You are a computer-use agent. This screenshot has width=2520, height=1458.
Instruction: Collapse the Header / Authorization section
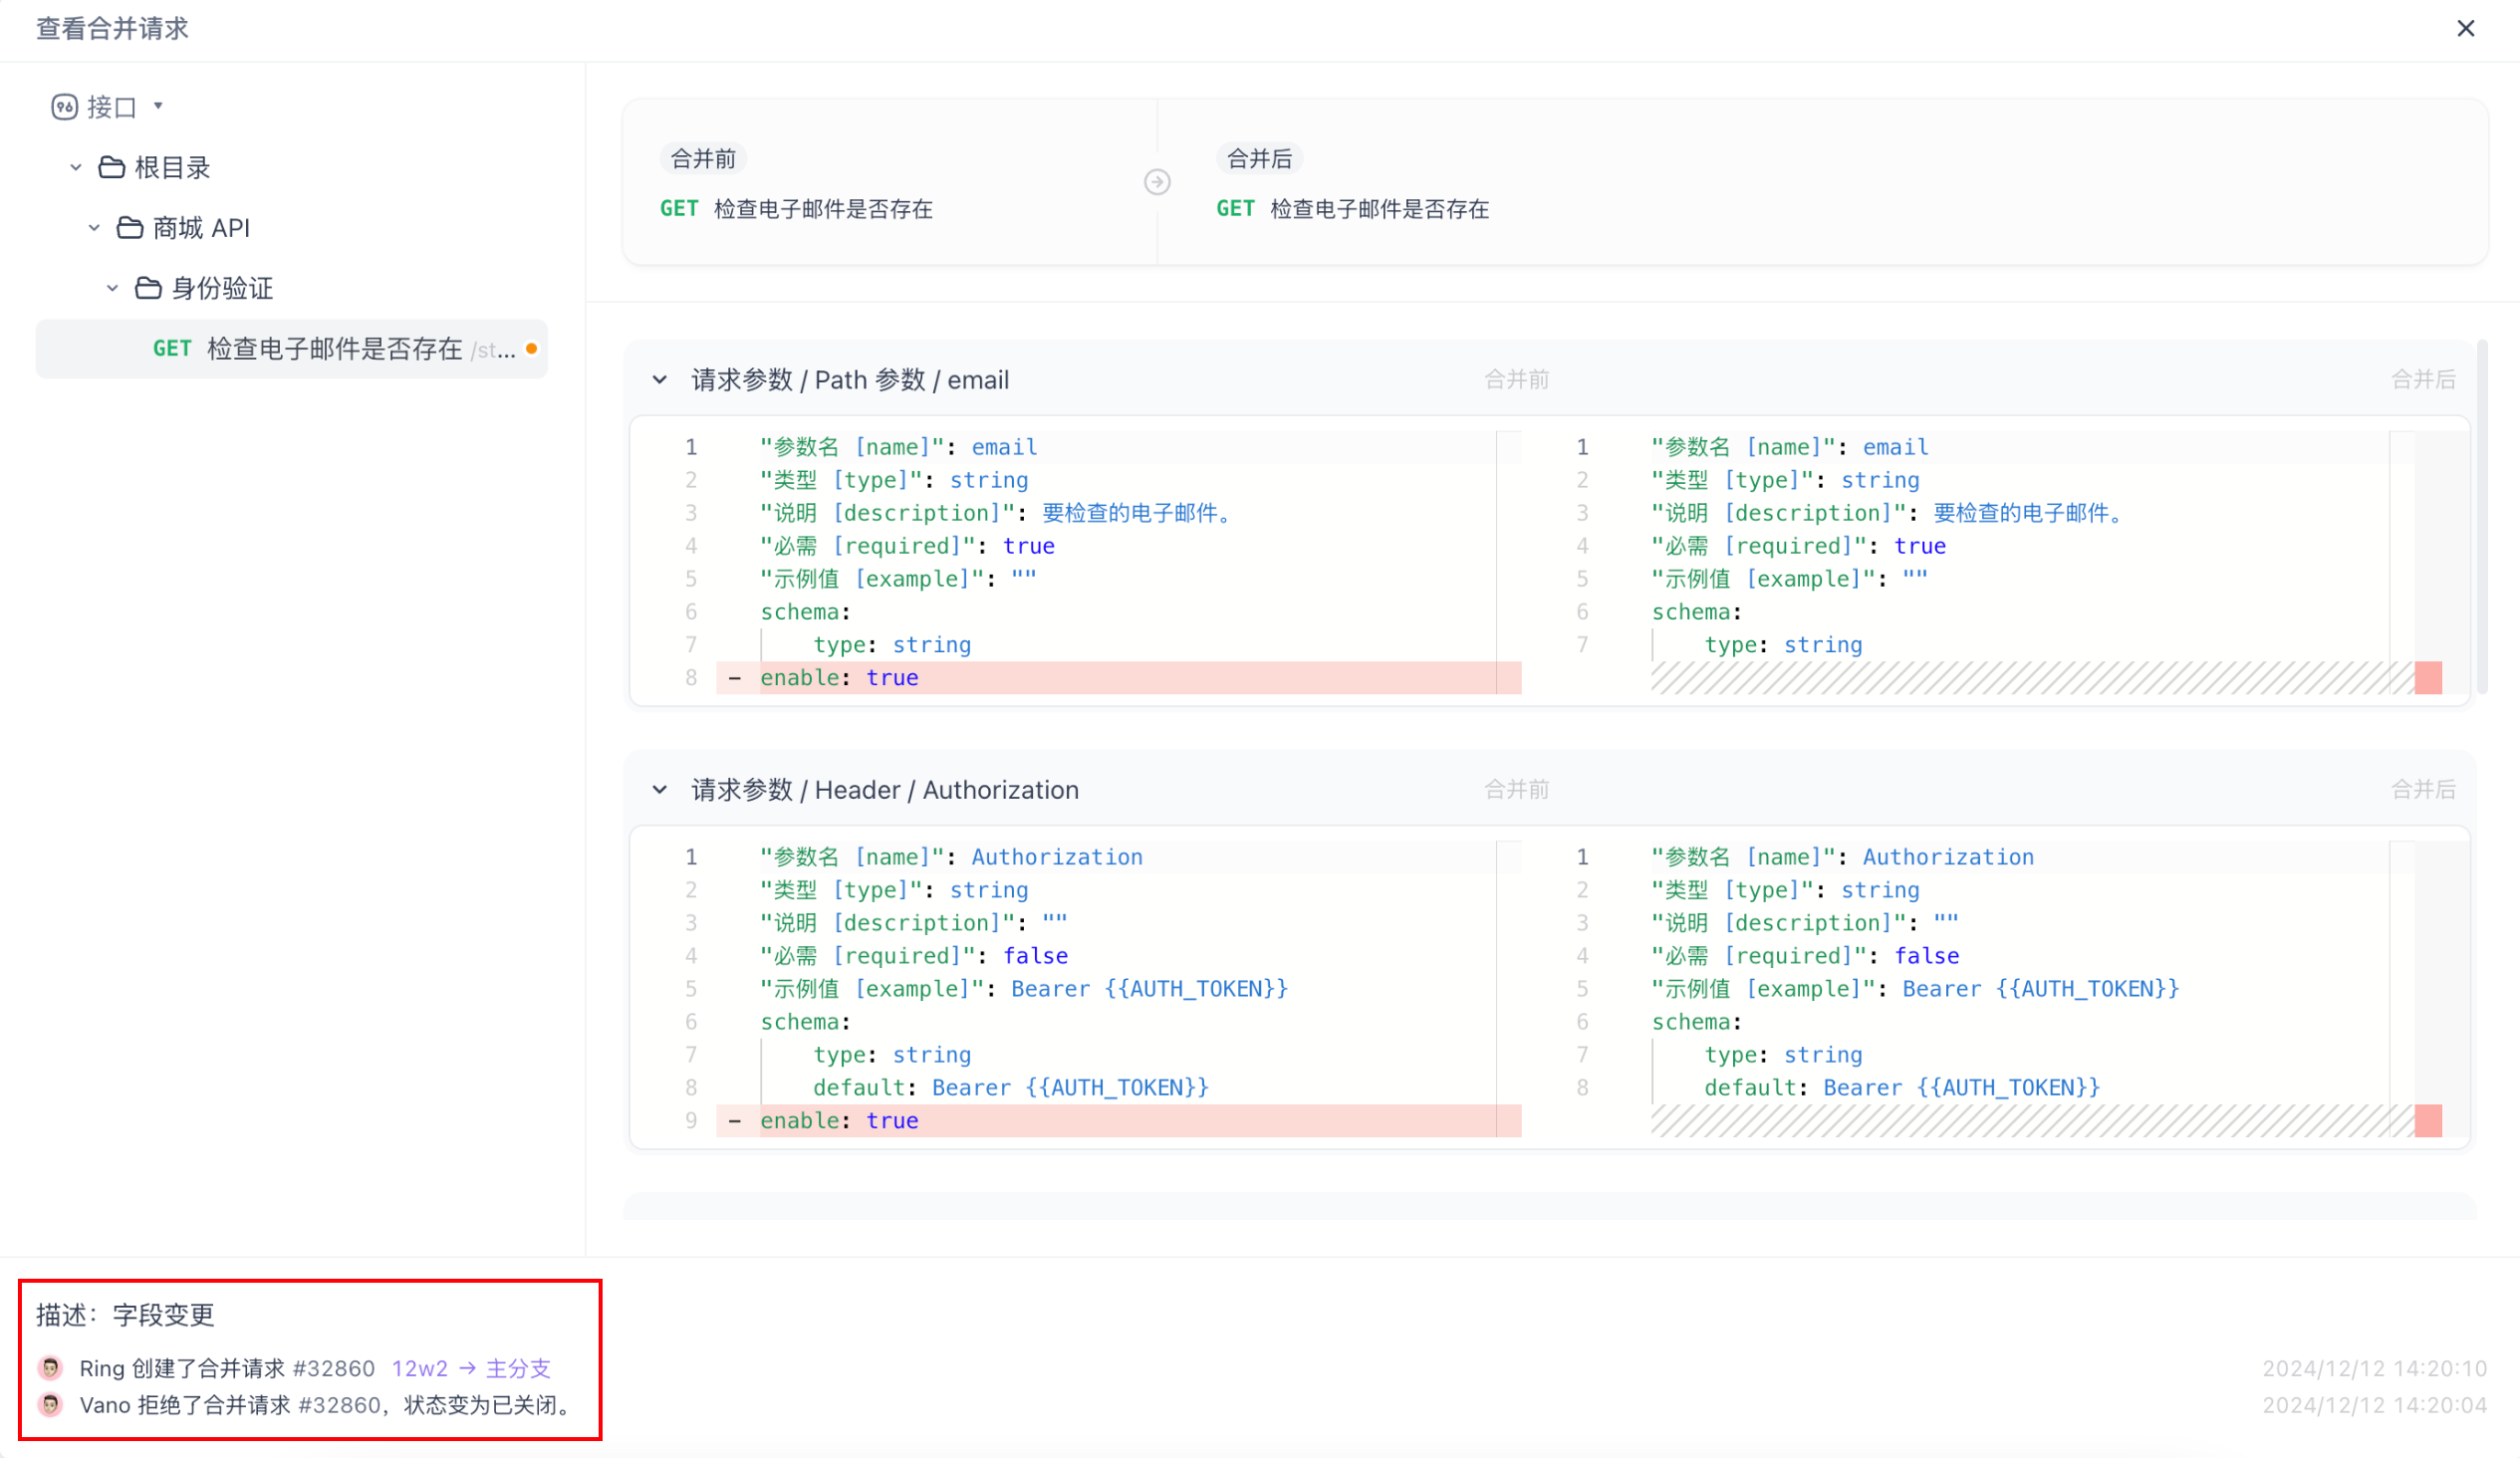(x=660, y=790)
